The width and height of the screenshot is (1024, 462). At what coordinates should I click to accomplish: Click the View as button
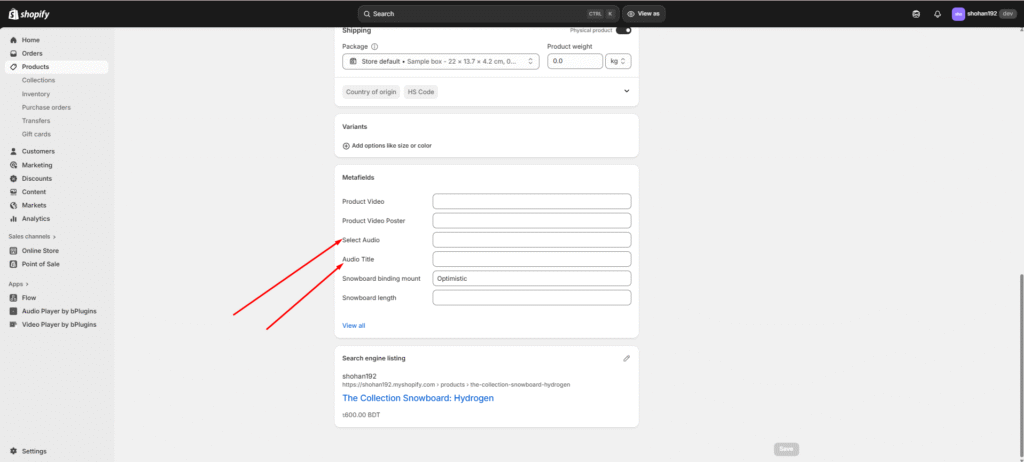(x=644, y=14)
